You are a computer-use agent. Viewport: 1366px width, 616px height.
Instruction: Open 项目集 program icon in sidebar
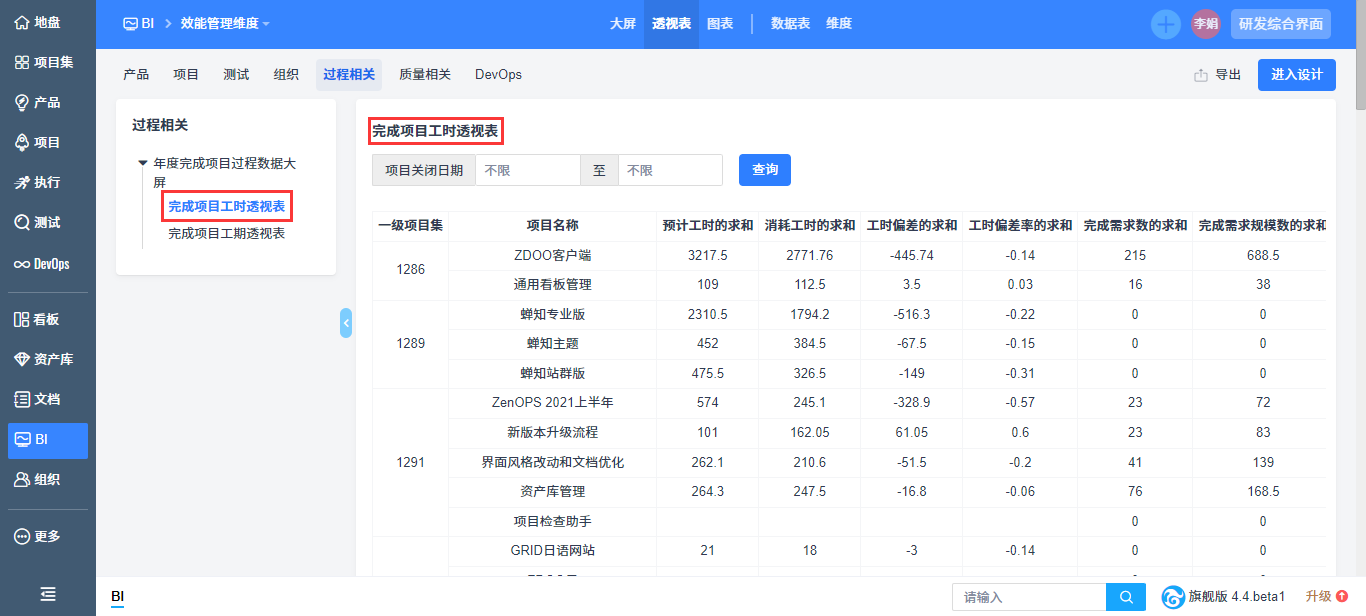coord(22,62)
